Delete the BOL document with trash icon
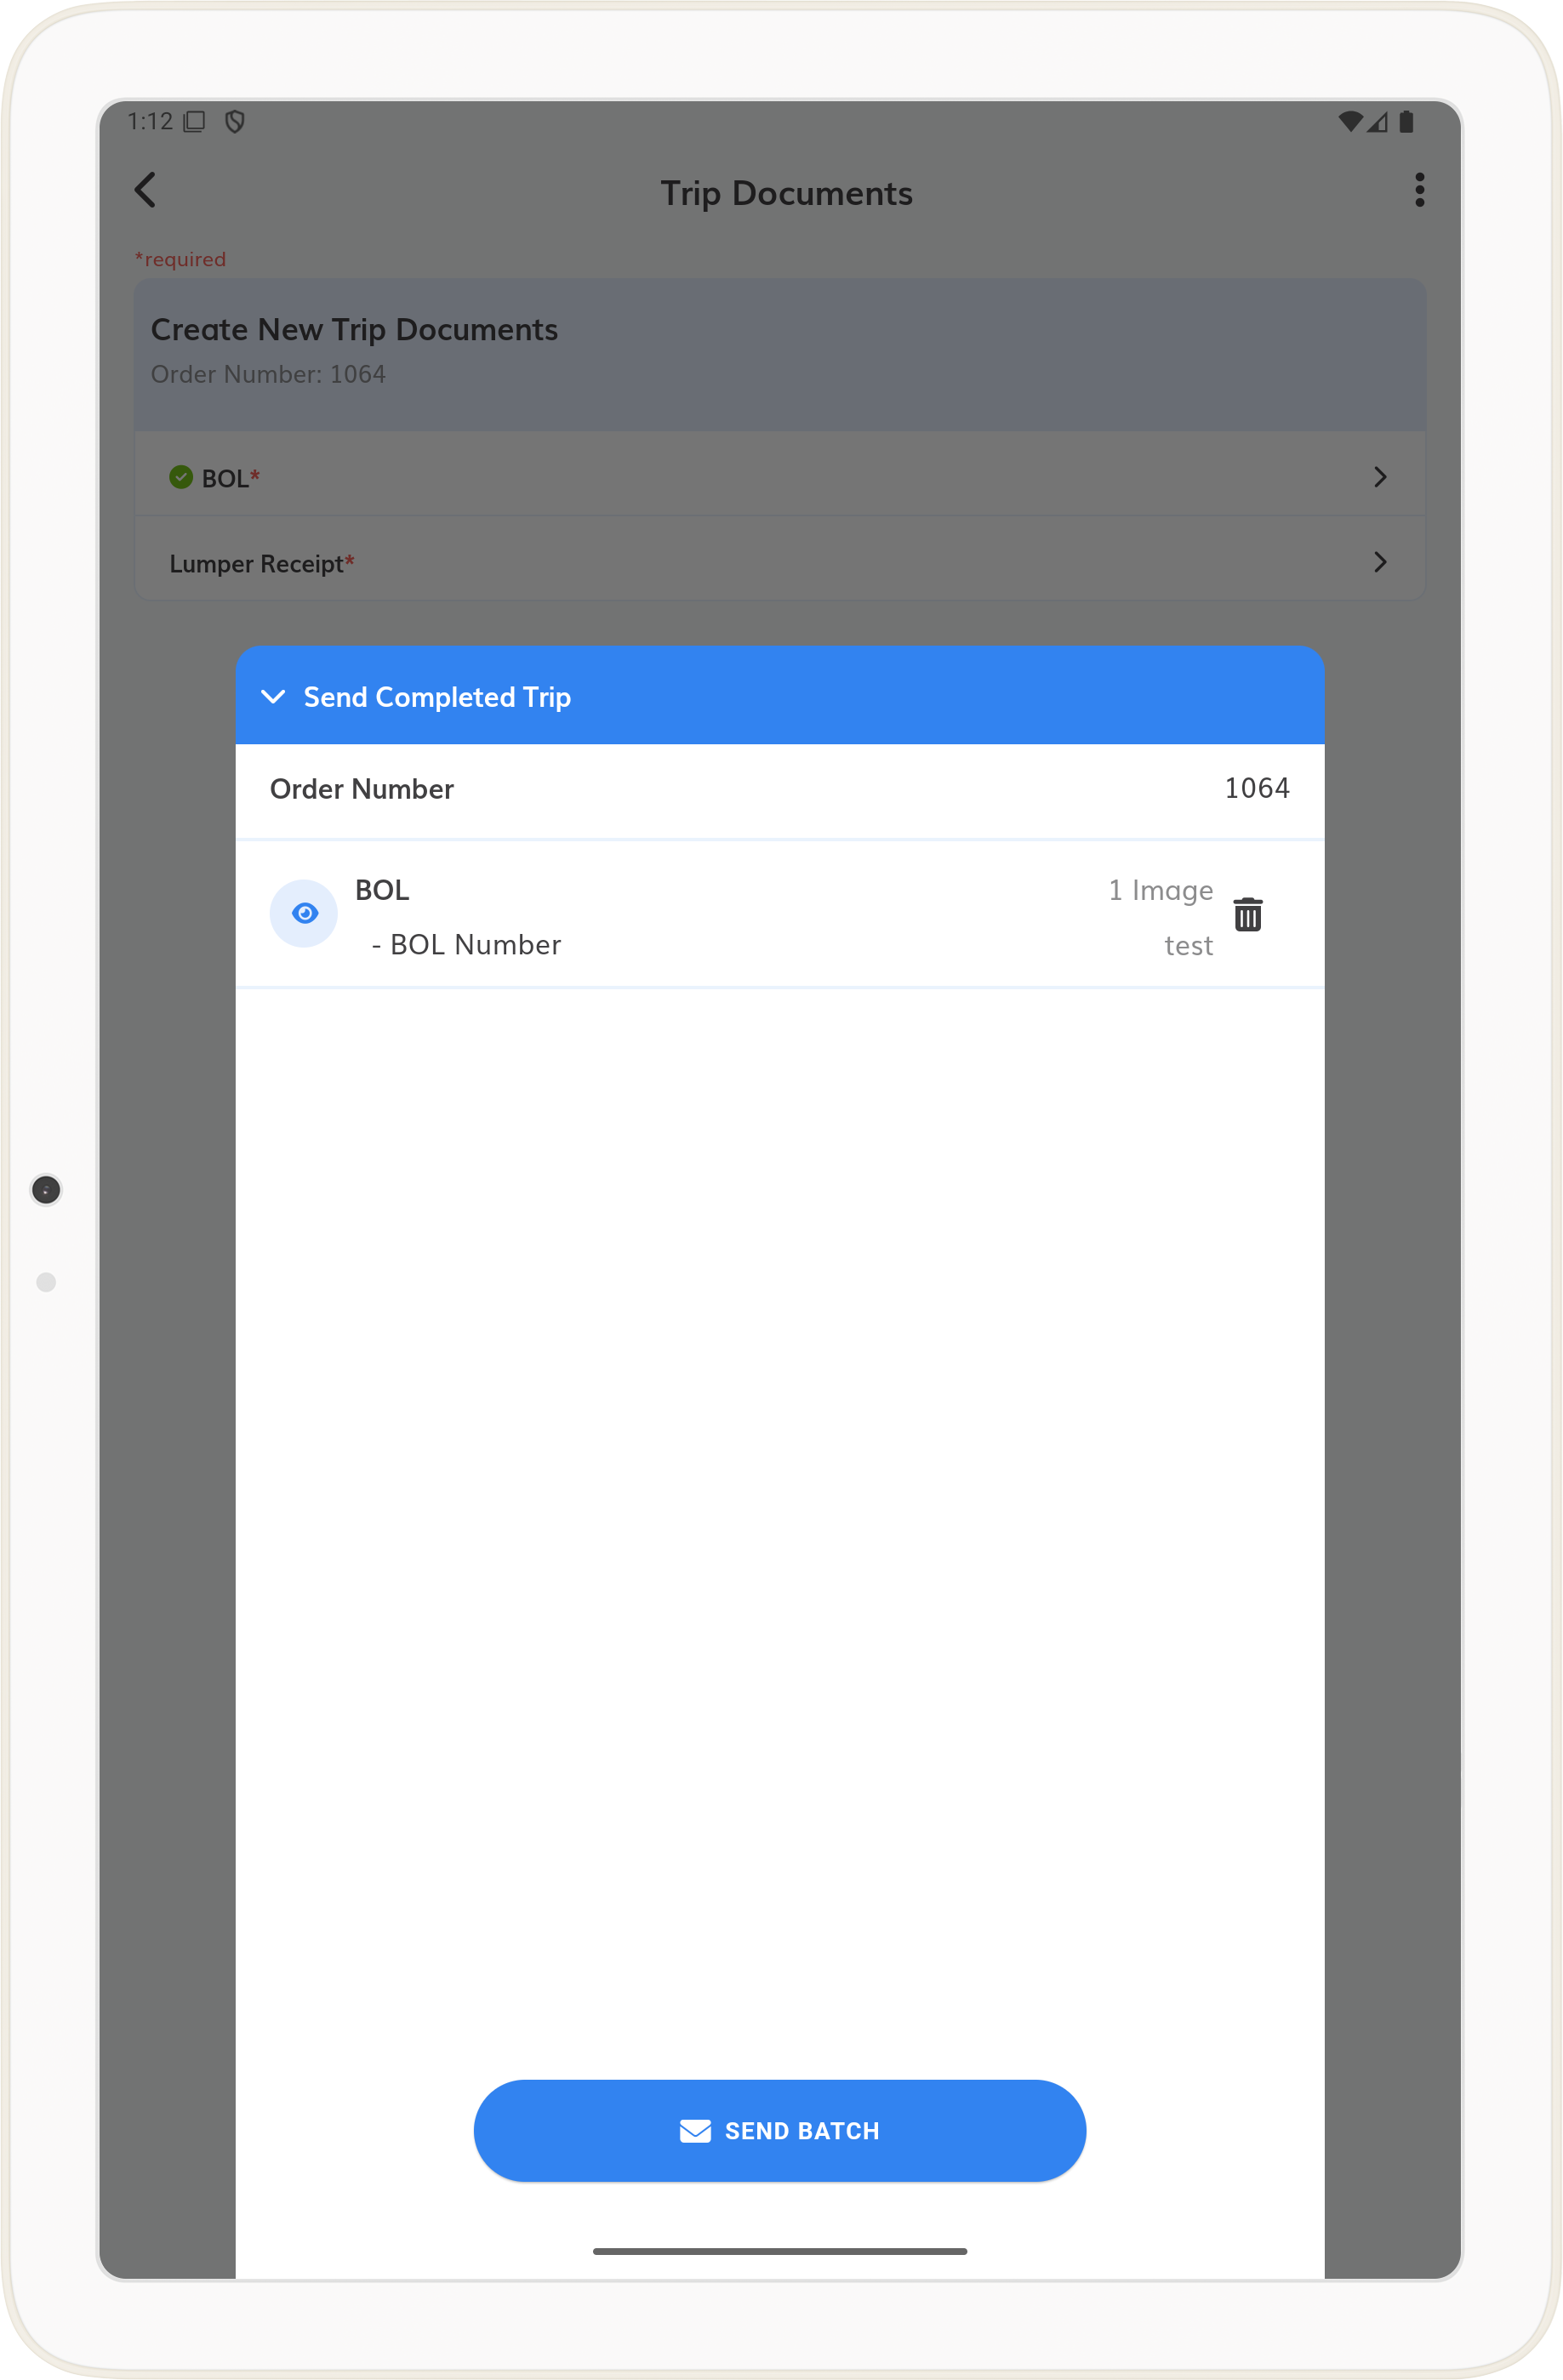This screenshot has width=1563, height=2380. click(1247, 914)
